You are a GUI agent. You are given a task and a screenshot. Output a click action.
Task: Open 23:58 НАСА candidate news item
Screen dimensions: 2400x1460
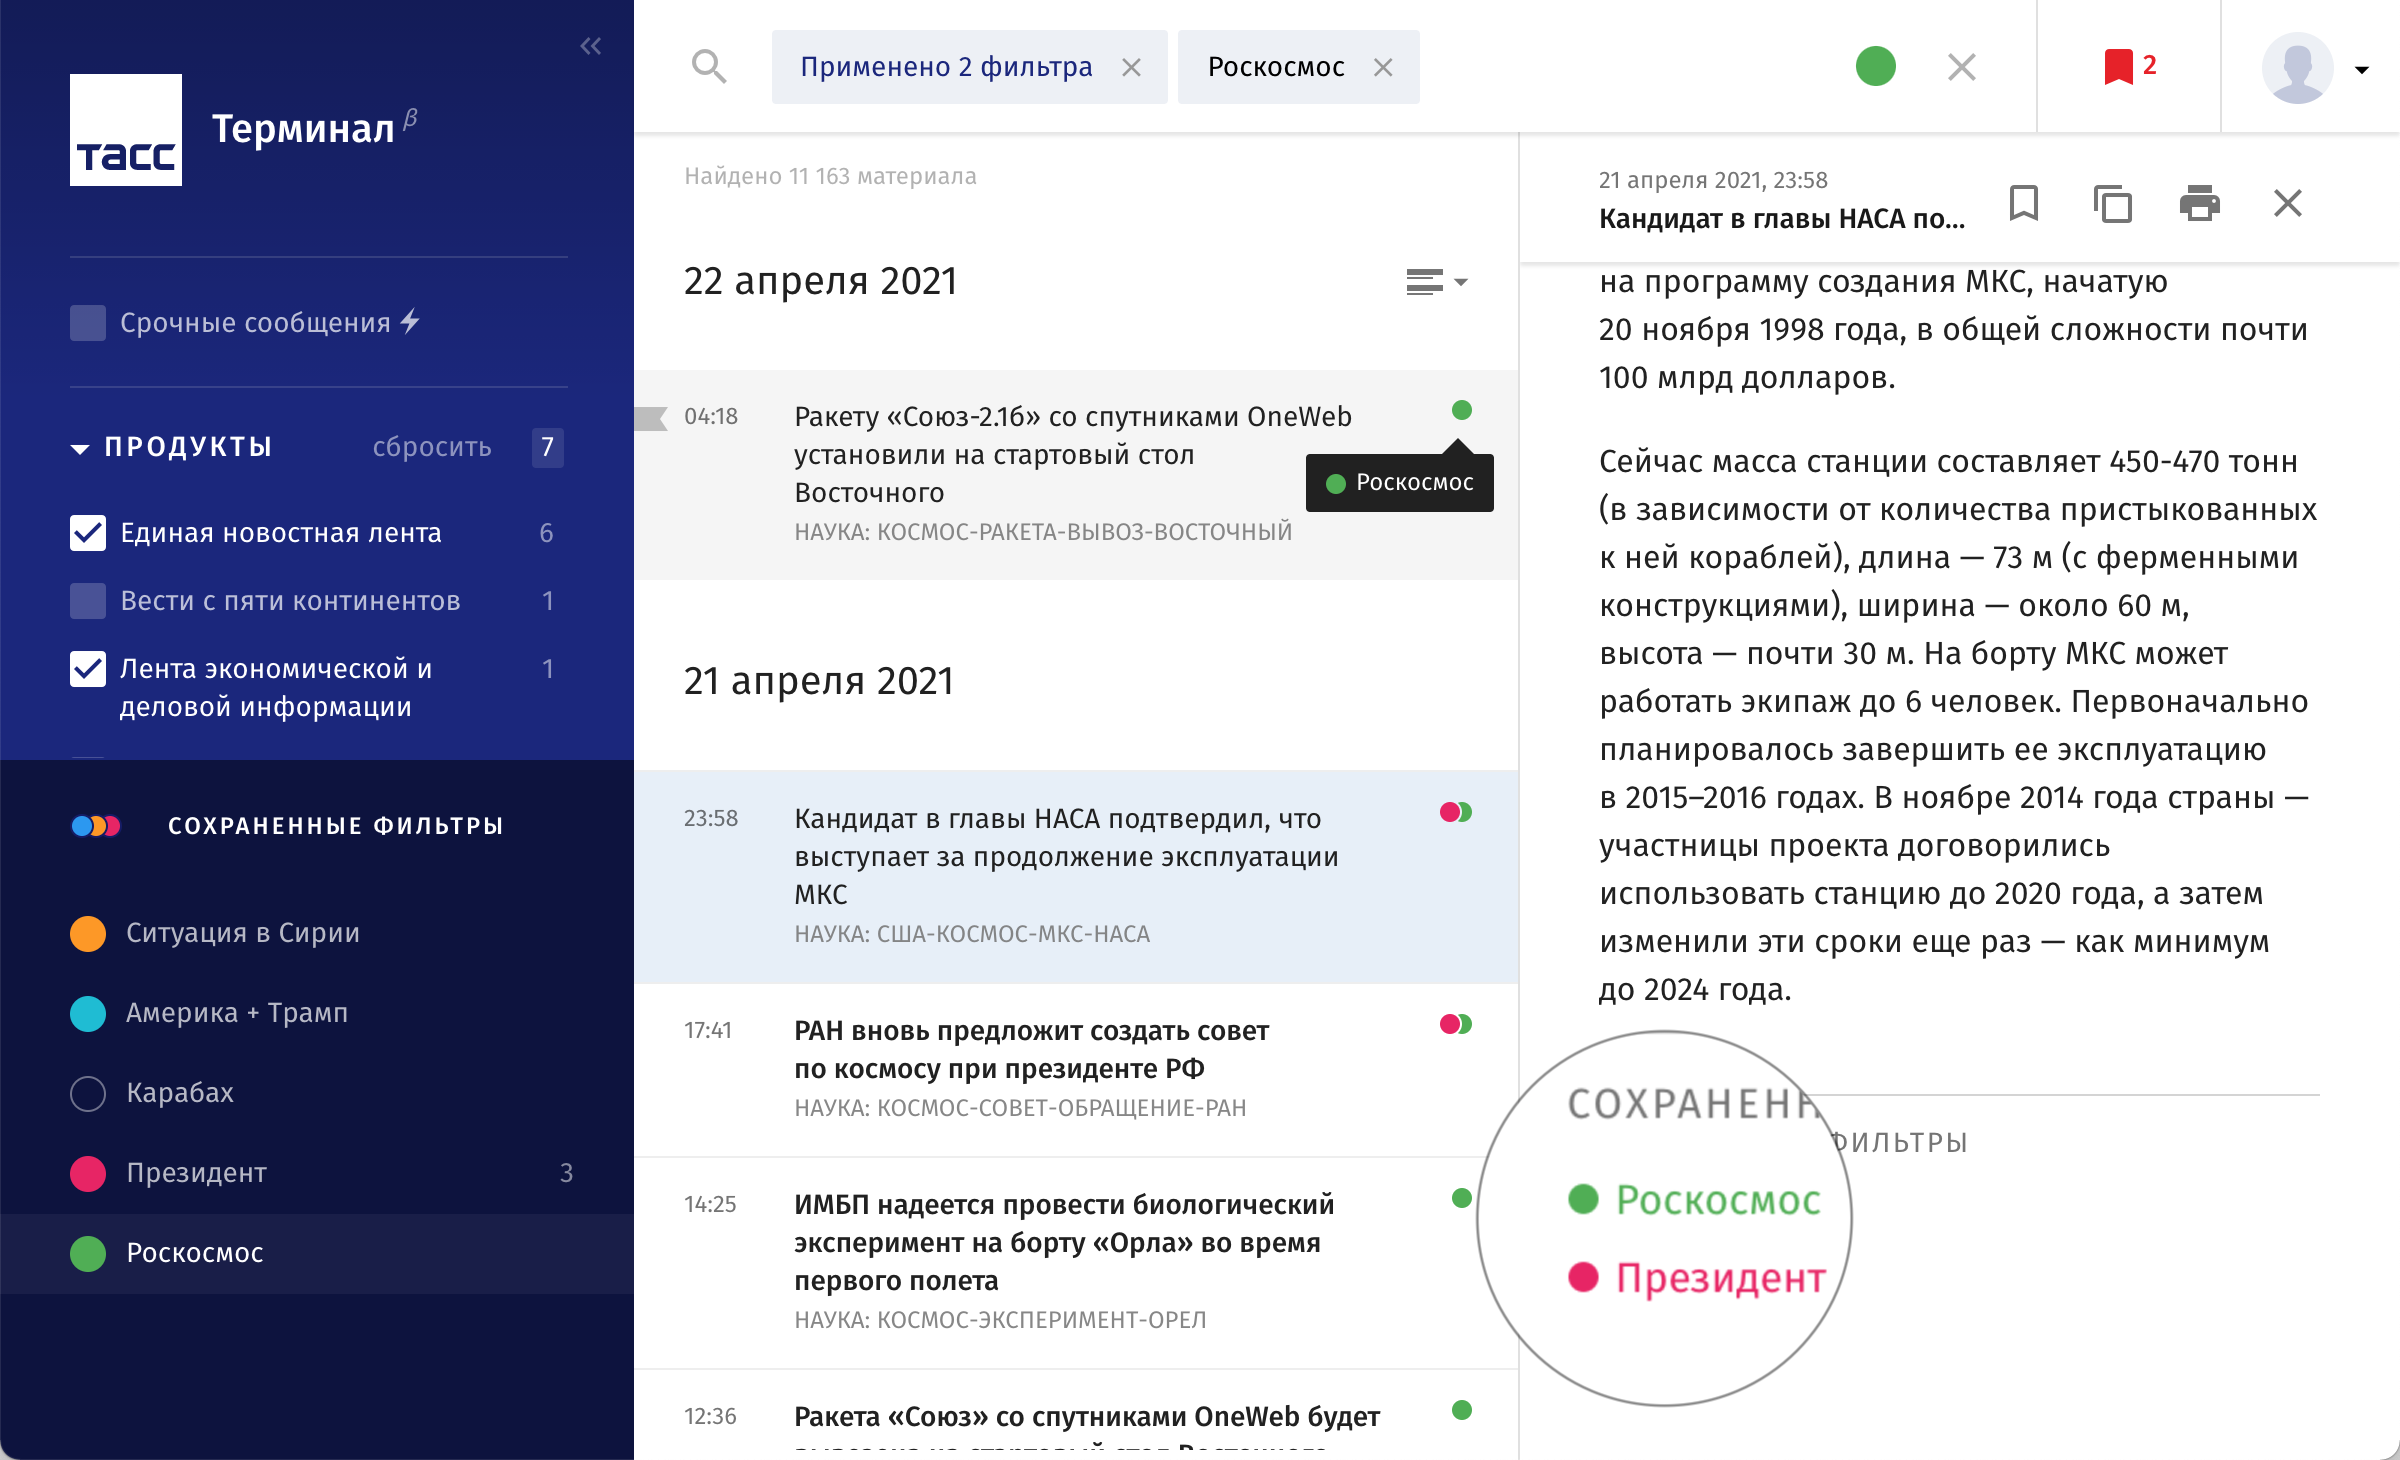pos(1076,876)
